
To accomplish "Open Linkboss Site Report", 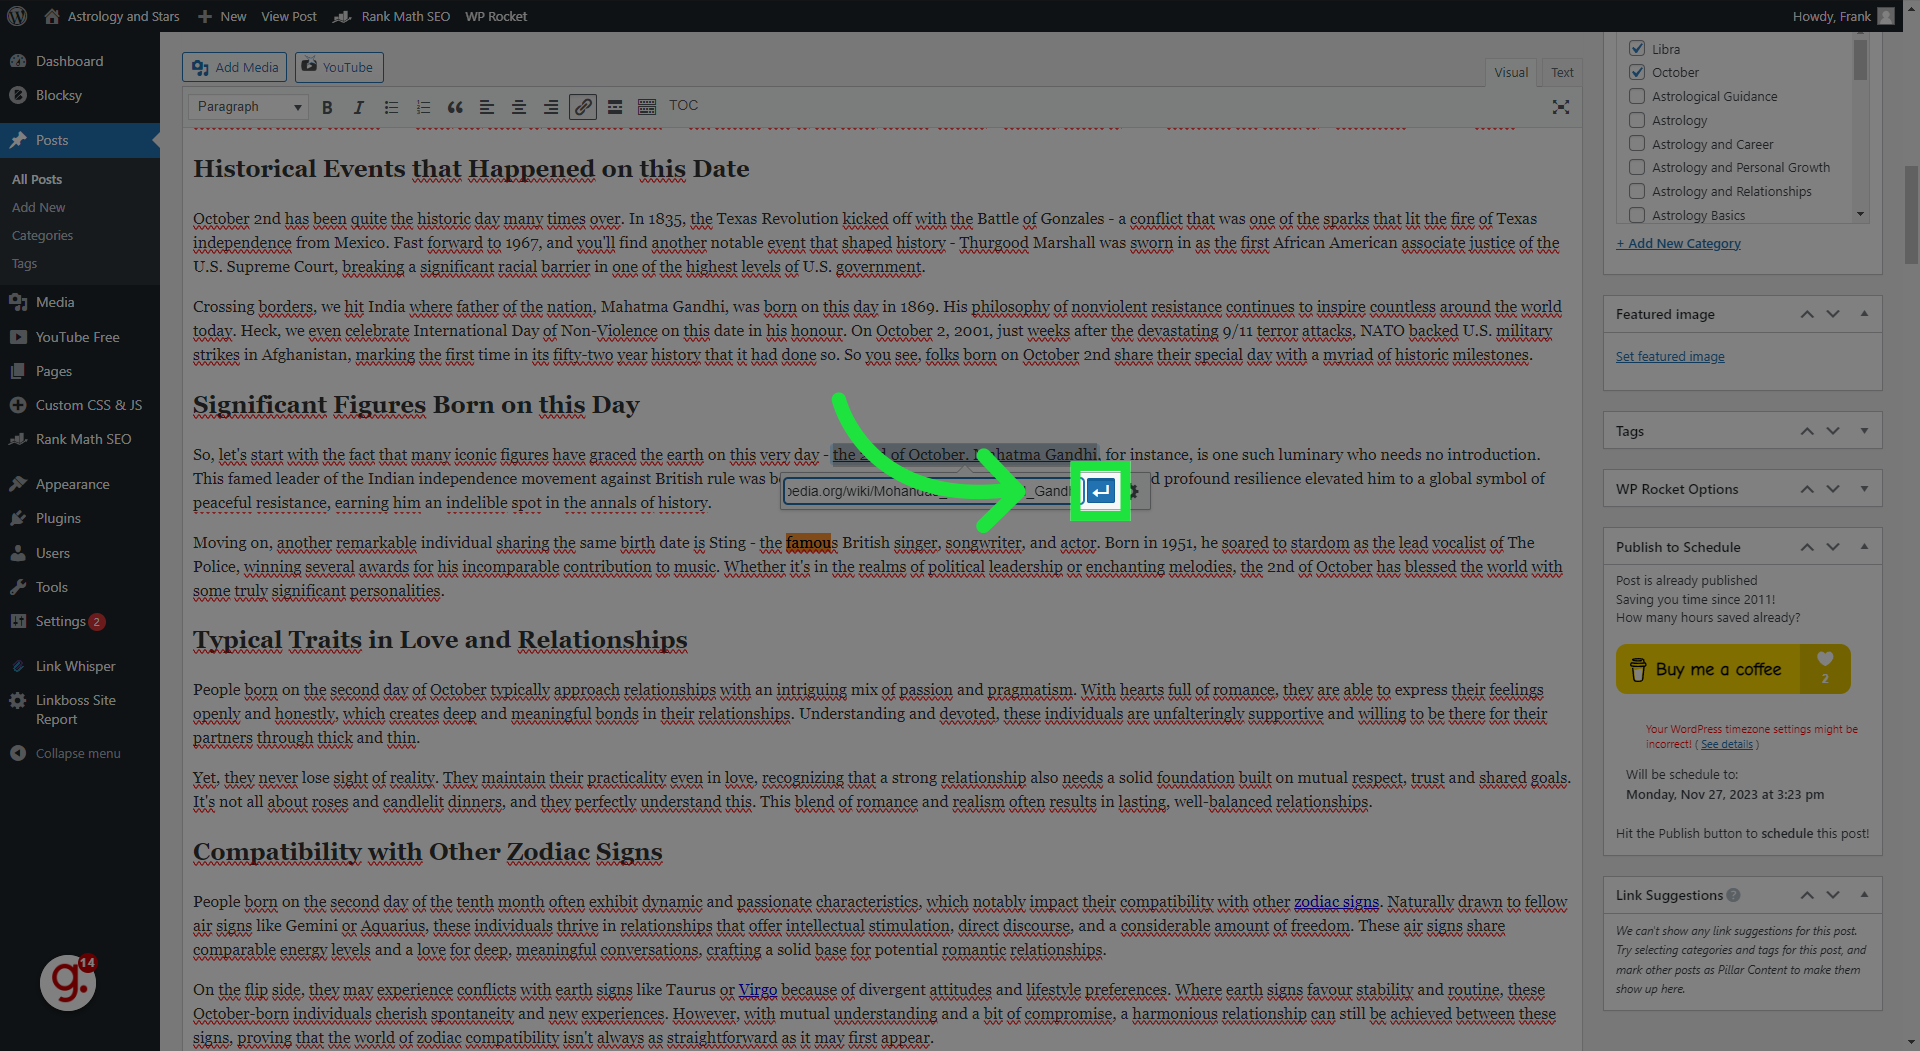I will (75, 709).
